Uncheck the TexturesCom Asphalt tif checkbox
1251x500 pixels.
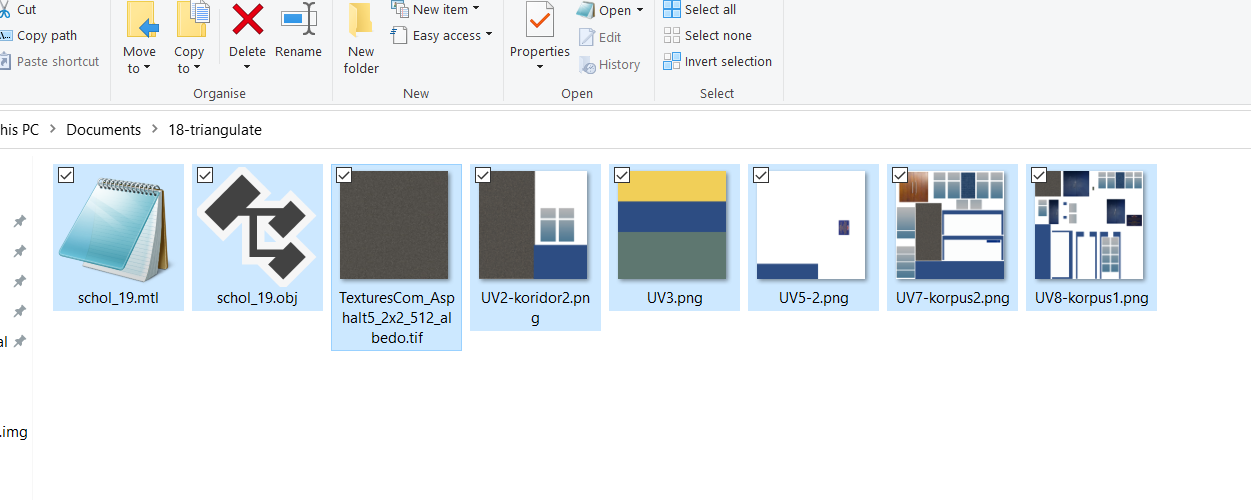point(344,175)
